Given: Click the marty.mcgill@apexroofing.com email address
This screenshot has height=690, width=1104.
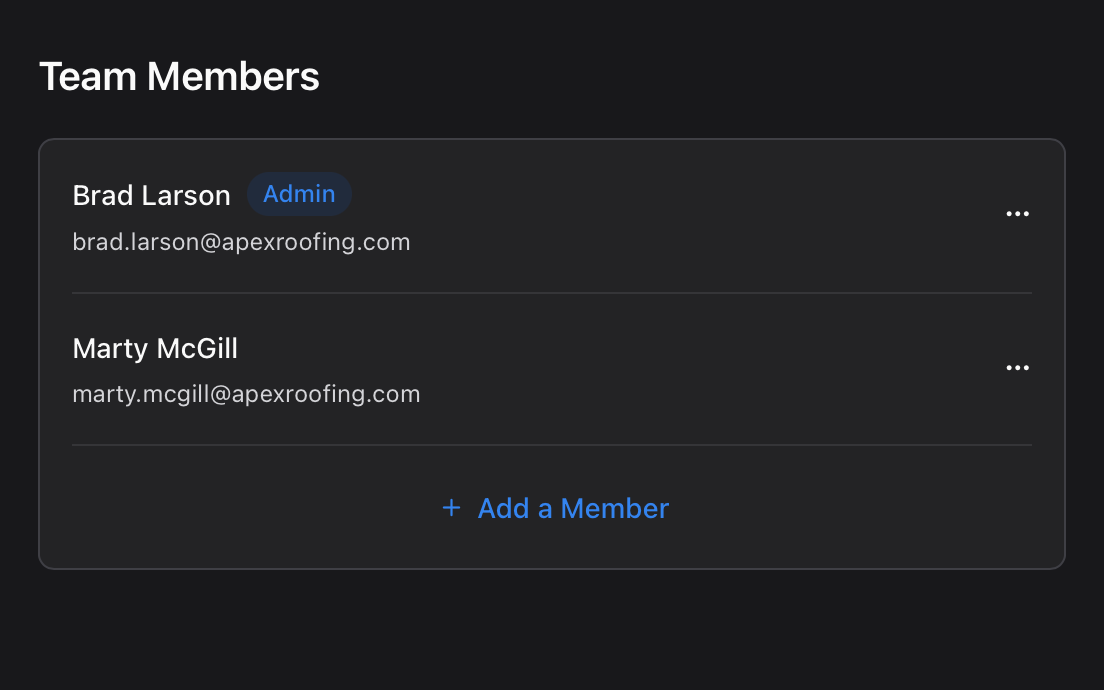Looking at the screenshot, I should click(x=246, y=394).
